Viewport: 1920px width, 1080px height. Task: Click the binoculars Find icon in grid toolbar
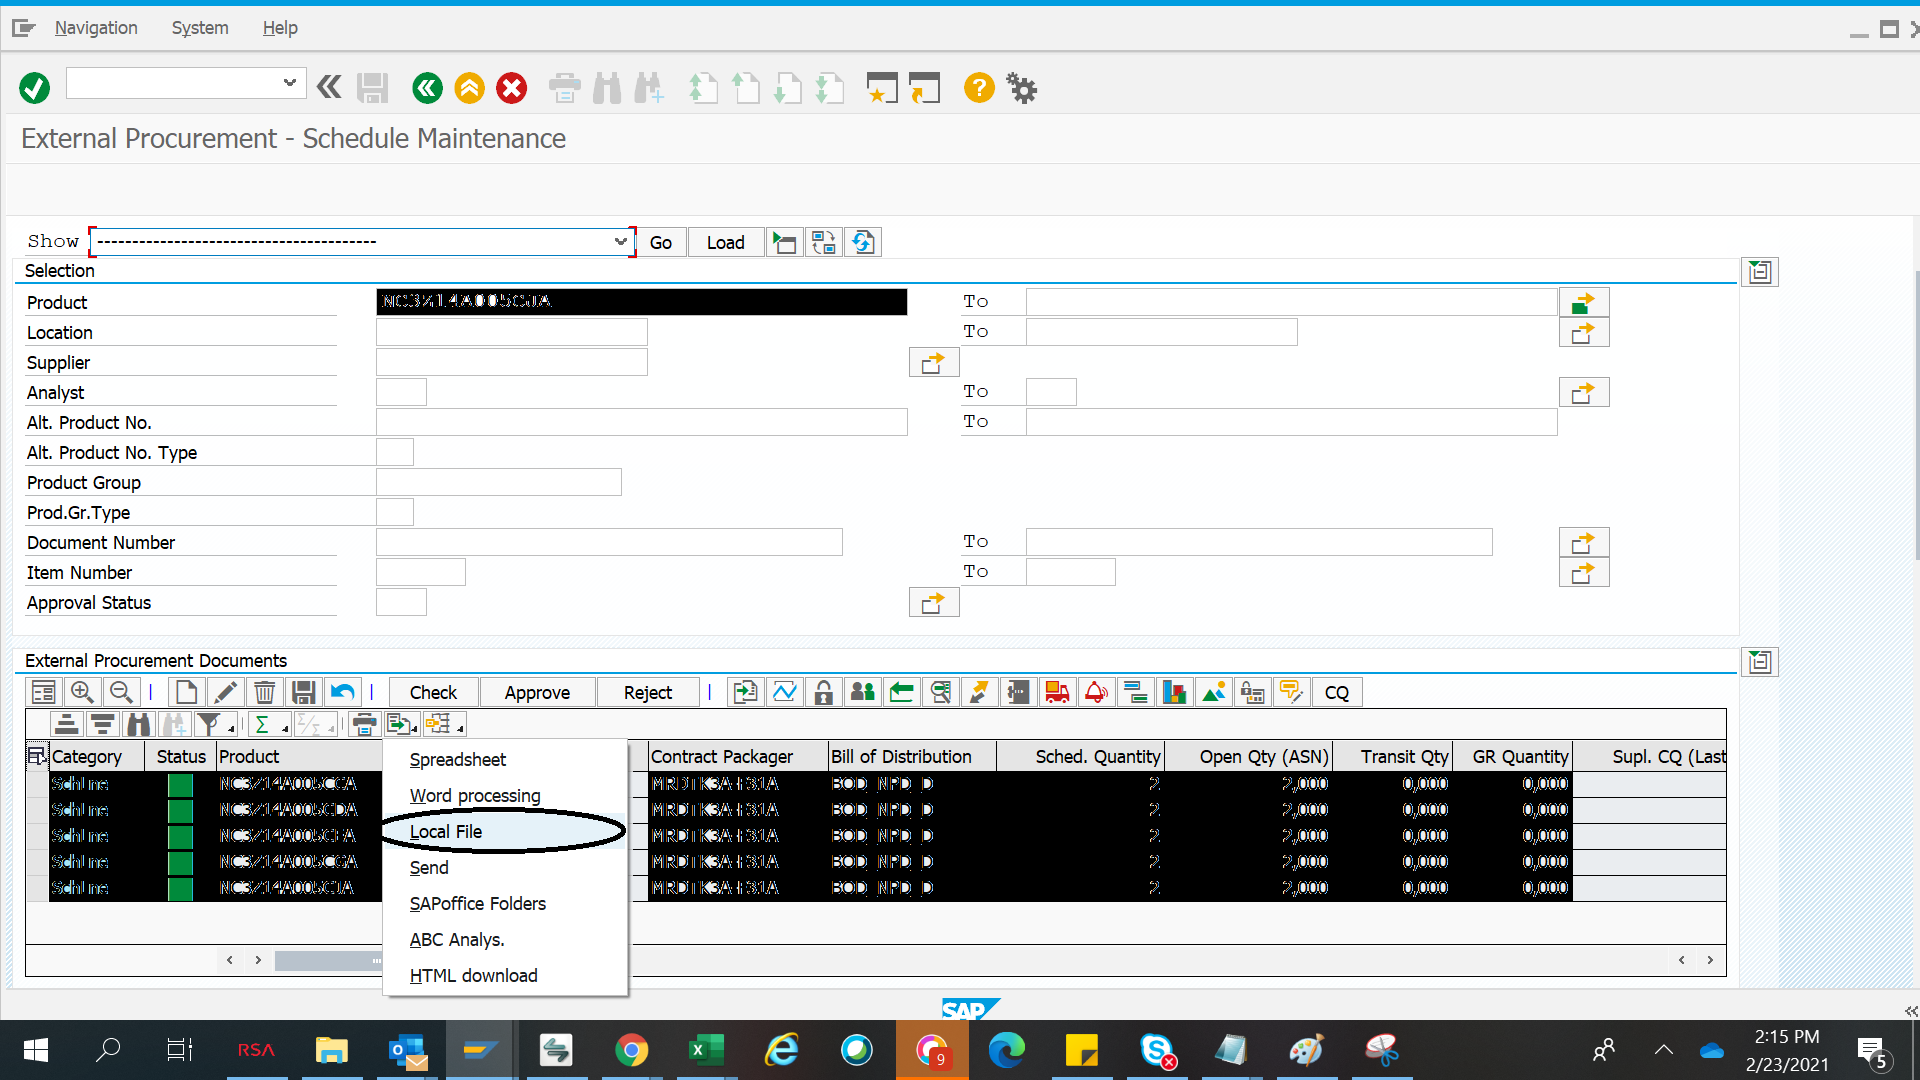139,724
